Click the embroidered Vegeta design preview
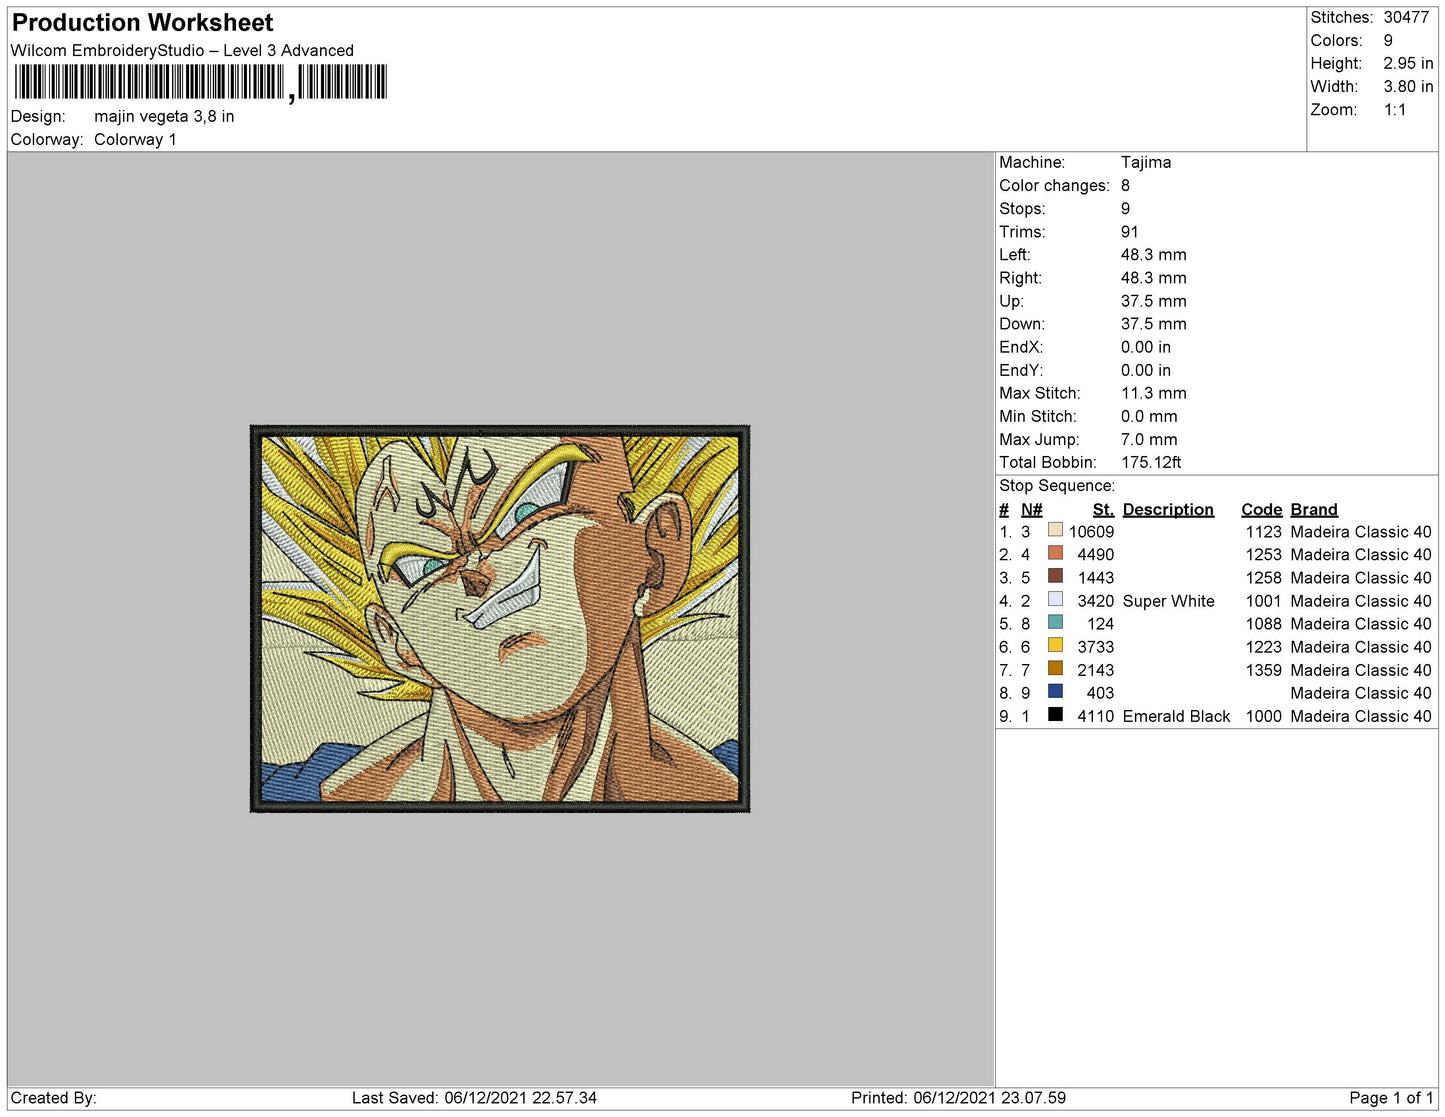This screenshot has height=1117, width=1445. tap(499, 618)
